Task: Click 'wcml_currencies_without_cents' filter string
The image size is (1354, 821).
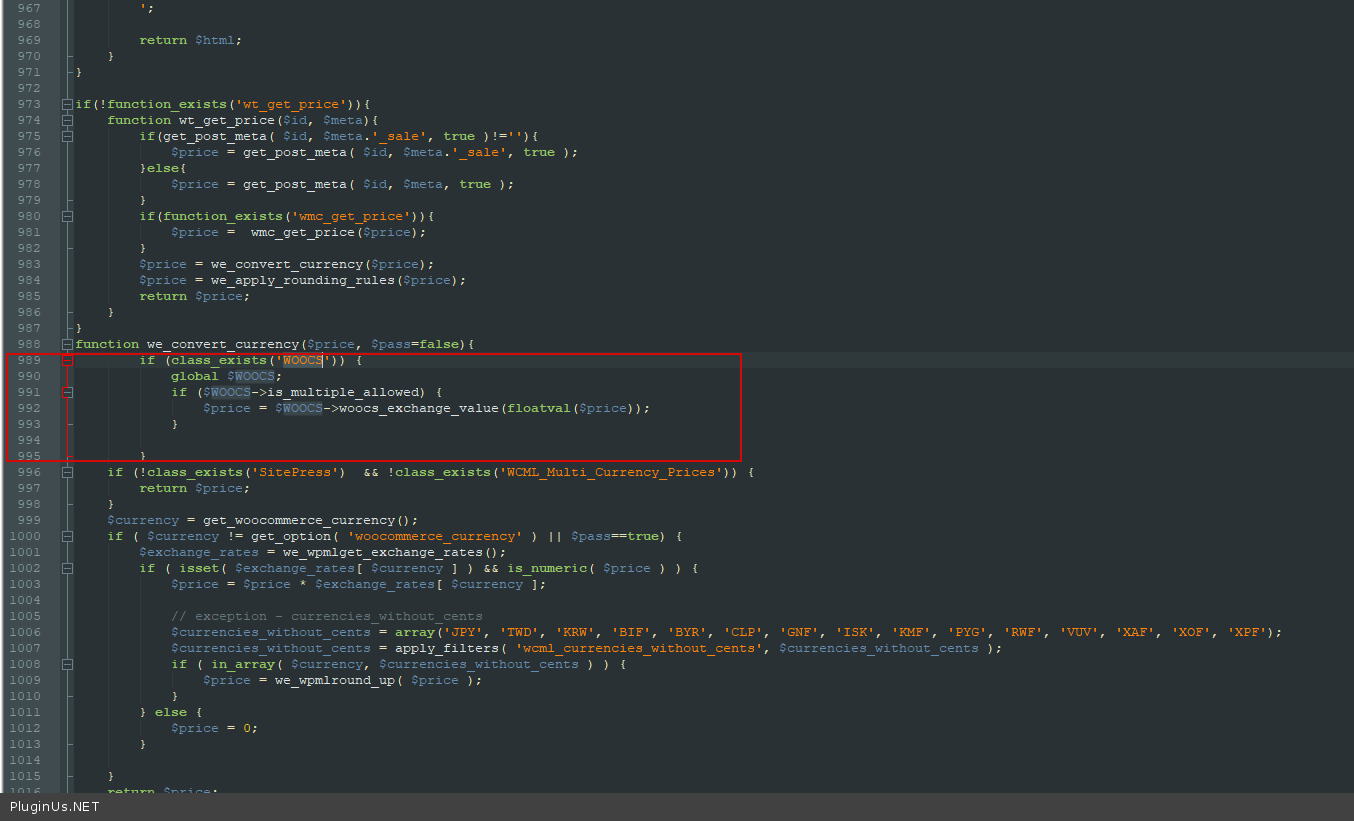Action: pyautogui.click(x=639, y=648)
